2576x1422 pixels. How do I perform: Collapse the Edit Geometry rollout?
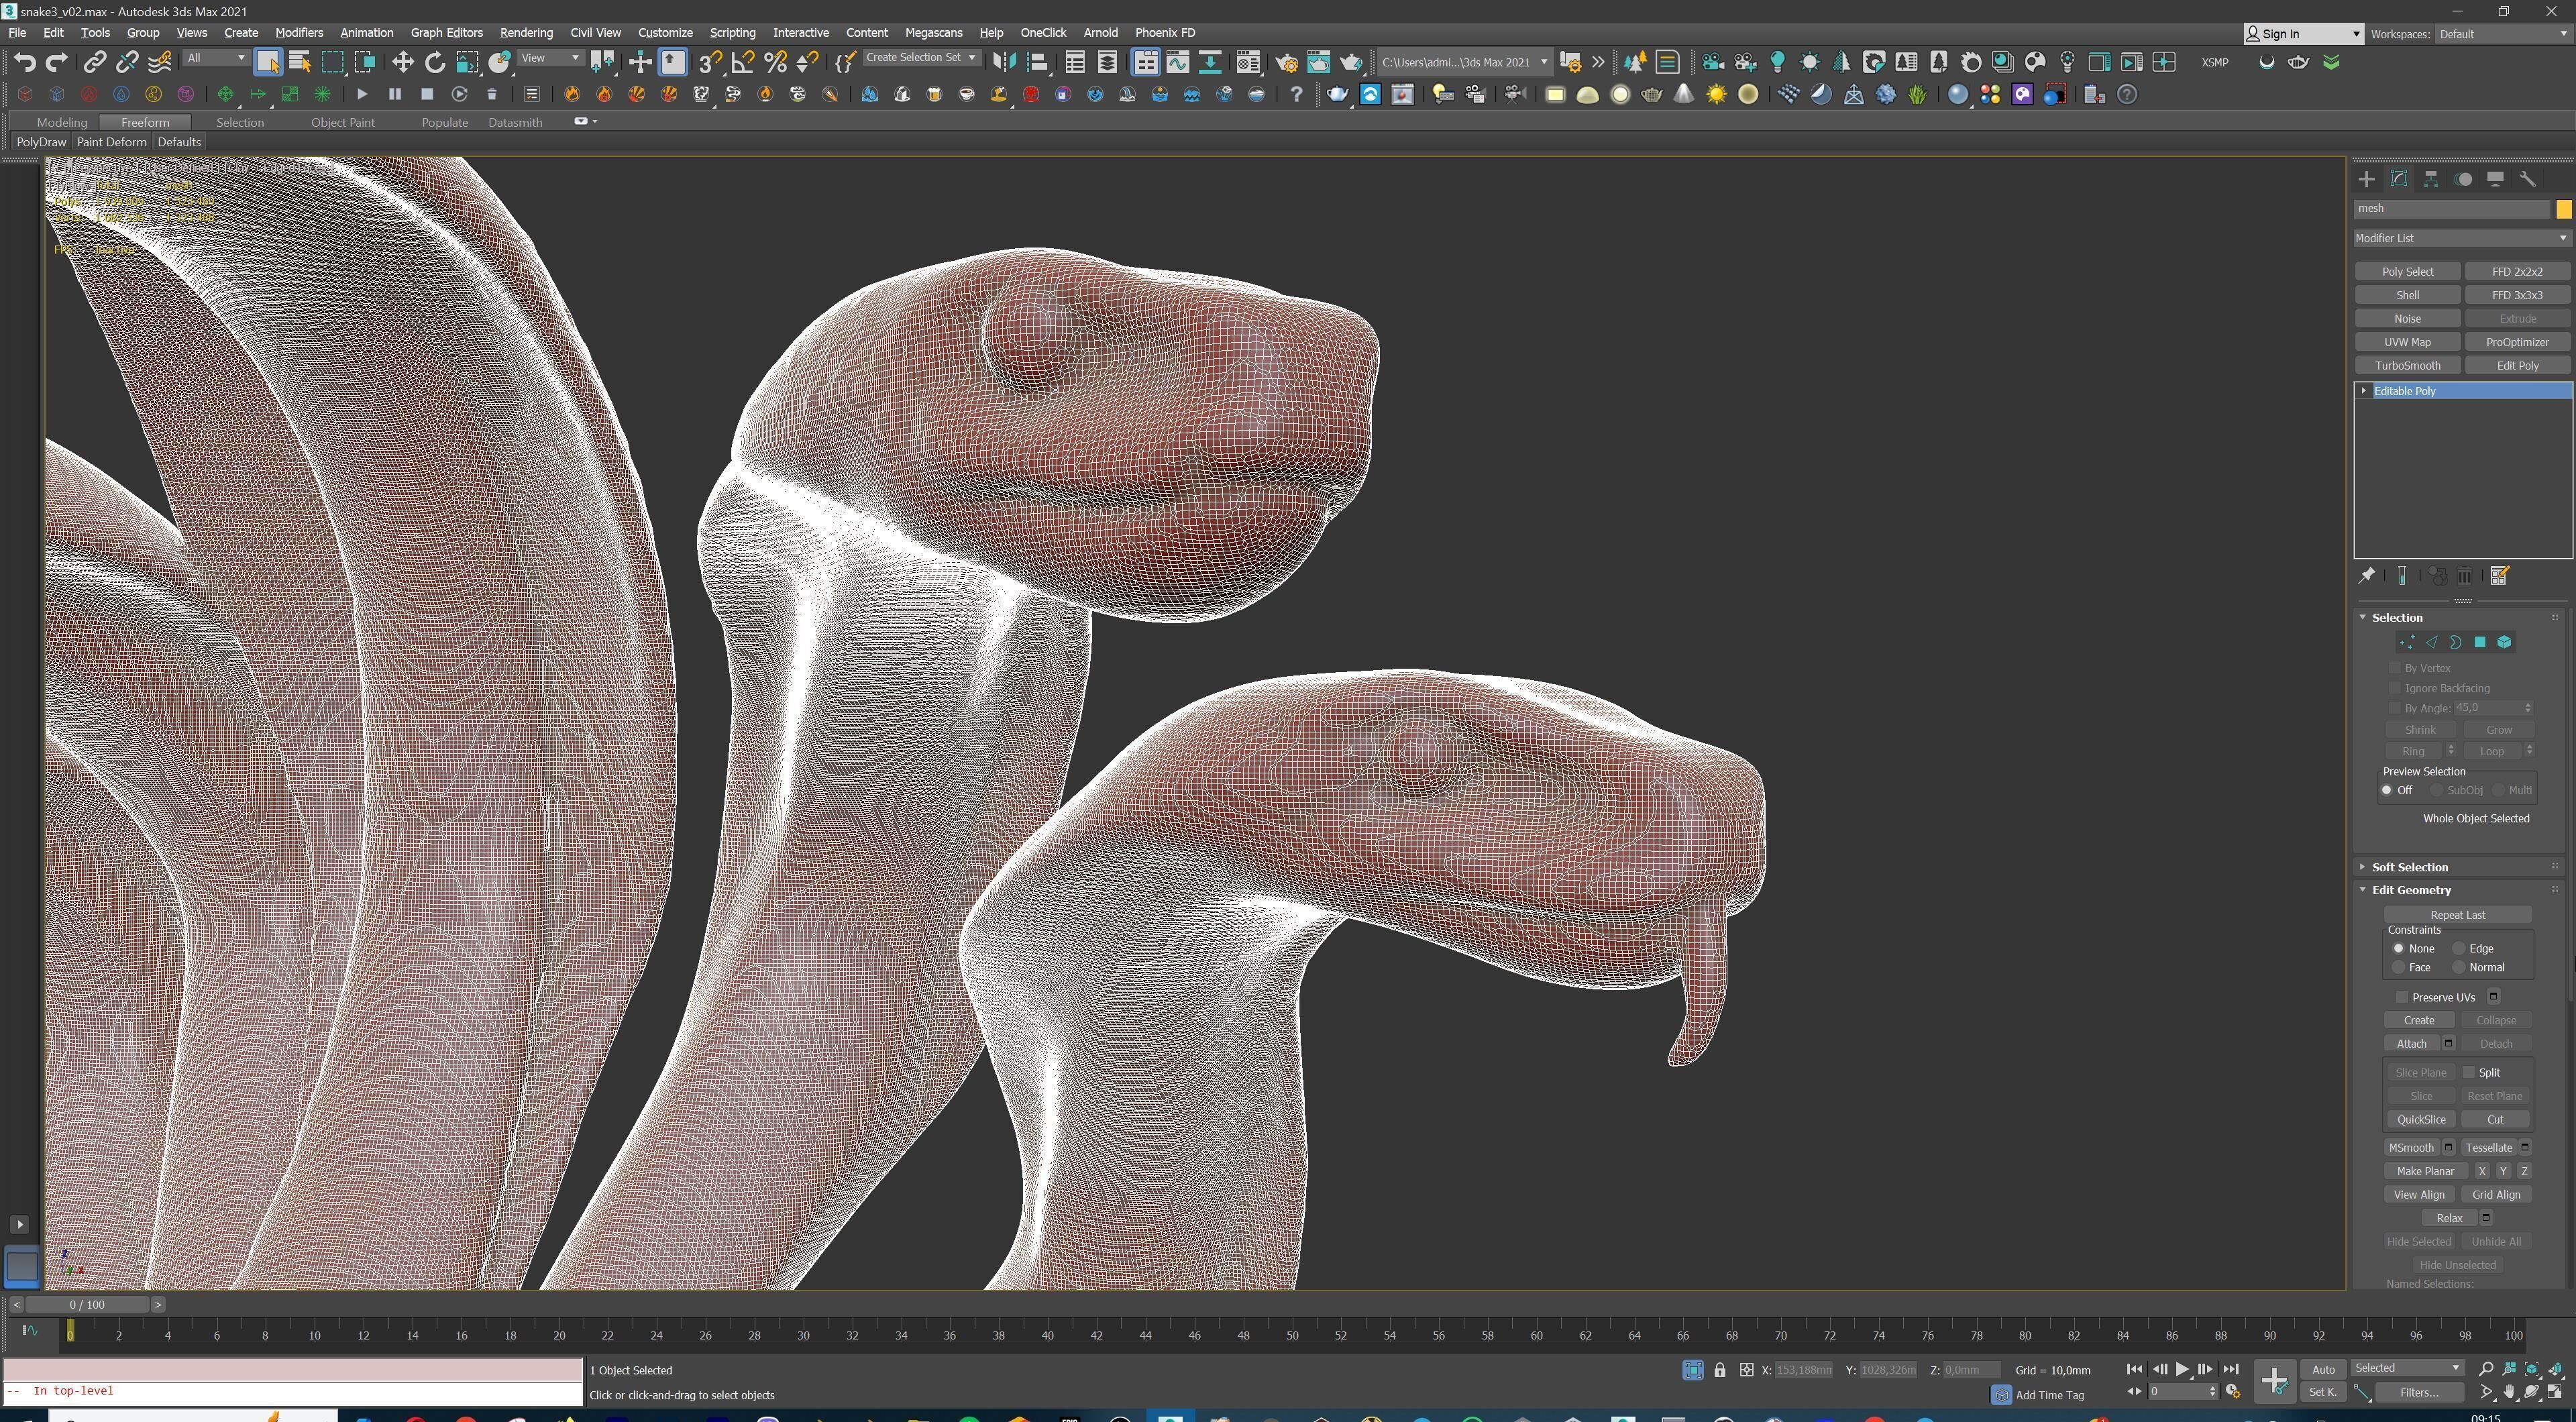(x=2363, y=890)
